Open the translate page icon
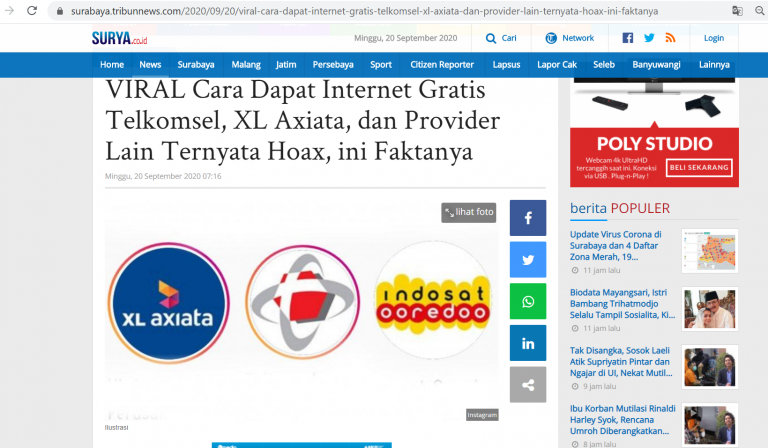This screenshot has height=448, width=768. coord(737,11)
